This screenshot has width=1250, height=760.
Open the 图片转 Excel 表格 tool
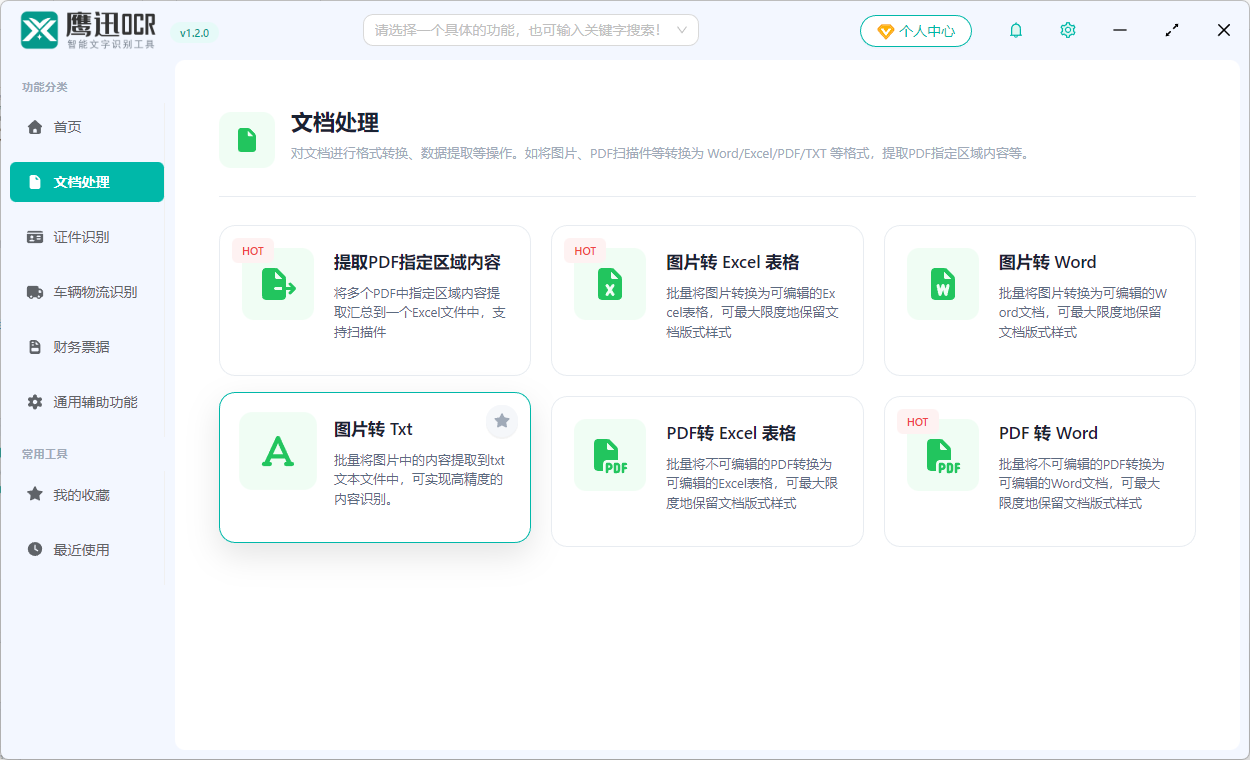point(706,300)
